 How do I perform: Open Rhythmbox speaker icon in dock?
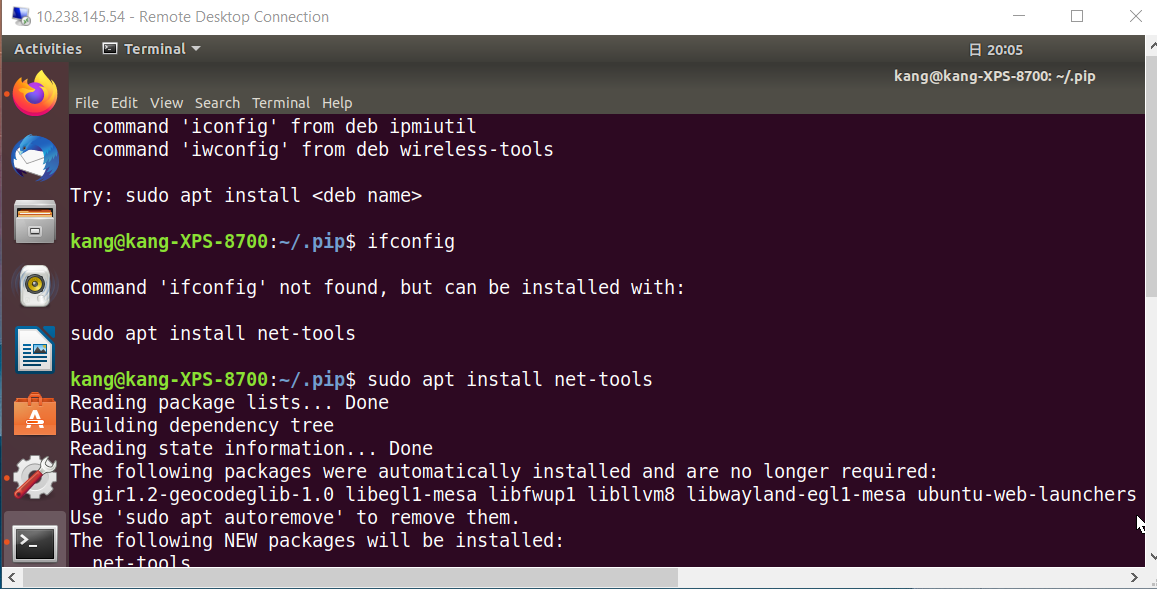pyautogui.click(x=35, y=286)
